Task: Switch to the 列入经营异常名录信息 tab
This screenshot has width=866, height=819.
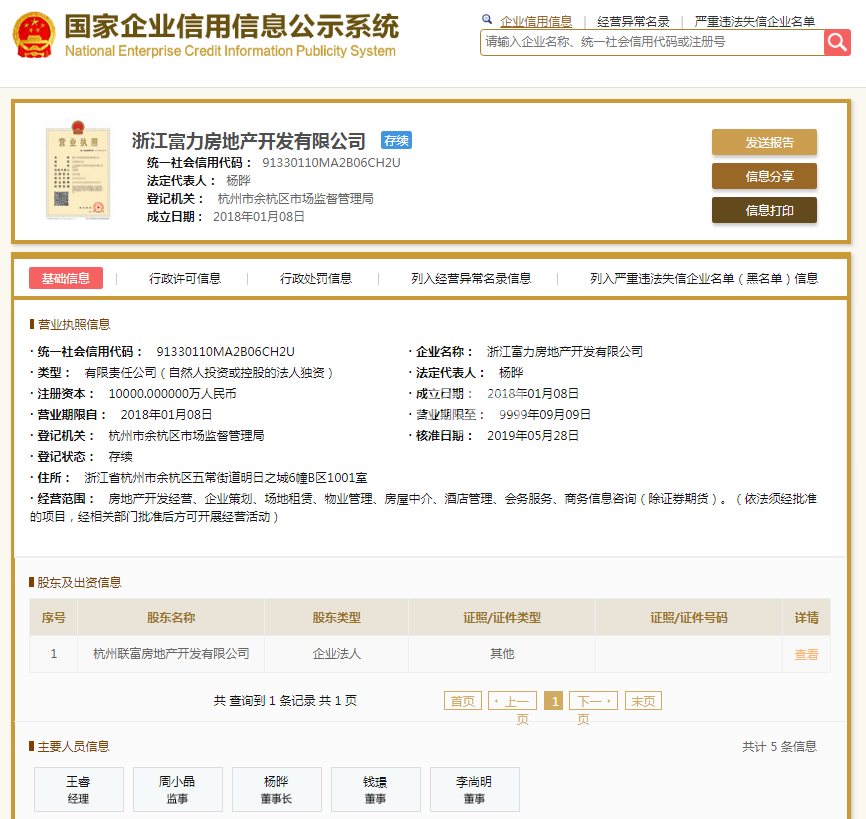Action: coord(471,278)
